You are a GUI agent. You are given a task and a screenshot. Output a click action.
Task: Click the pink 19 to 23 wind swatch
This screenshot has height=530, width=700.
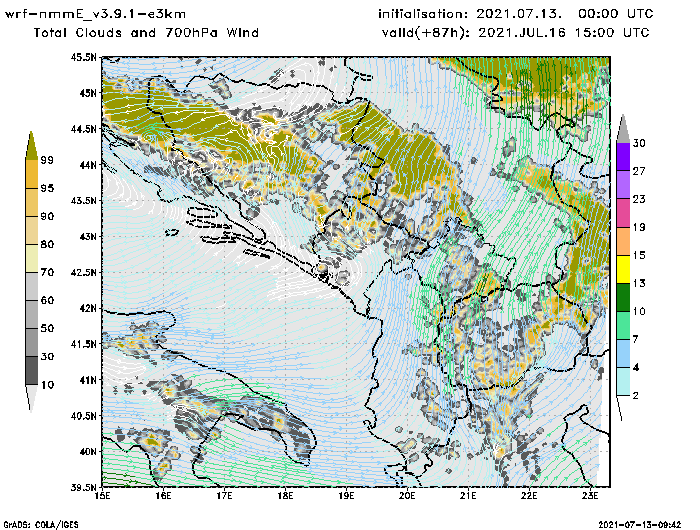pyautogui.click(x=623, y=213)
